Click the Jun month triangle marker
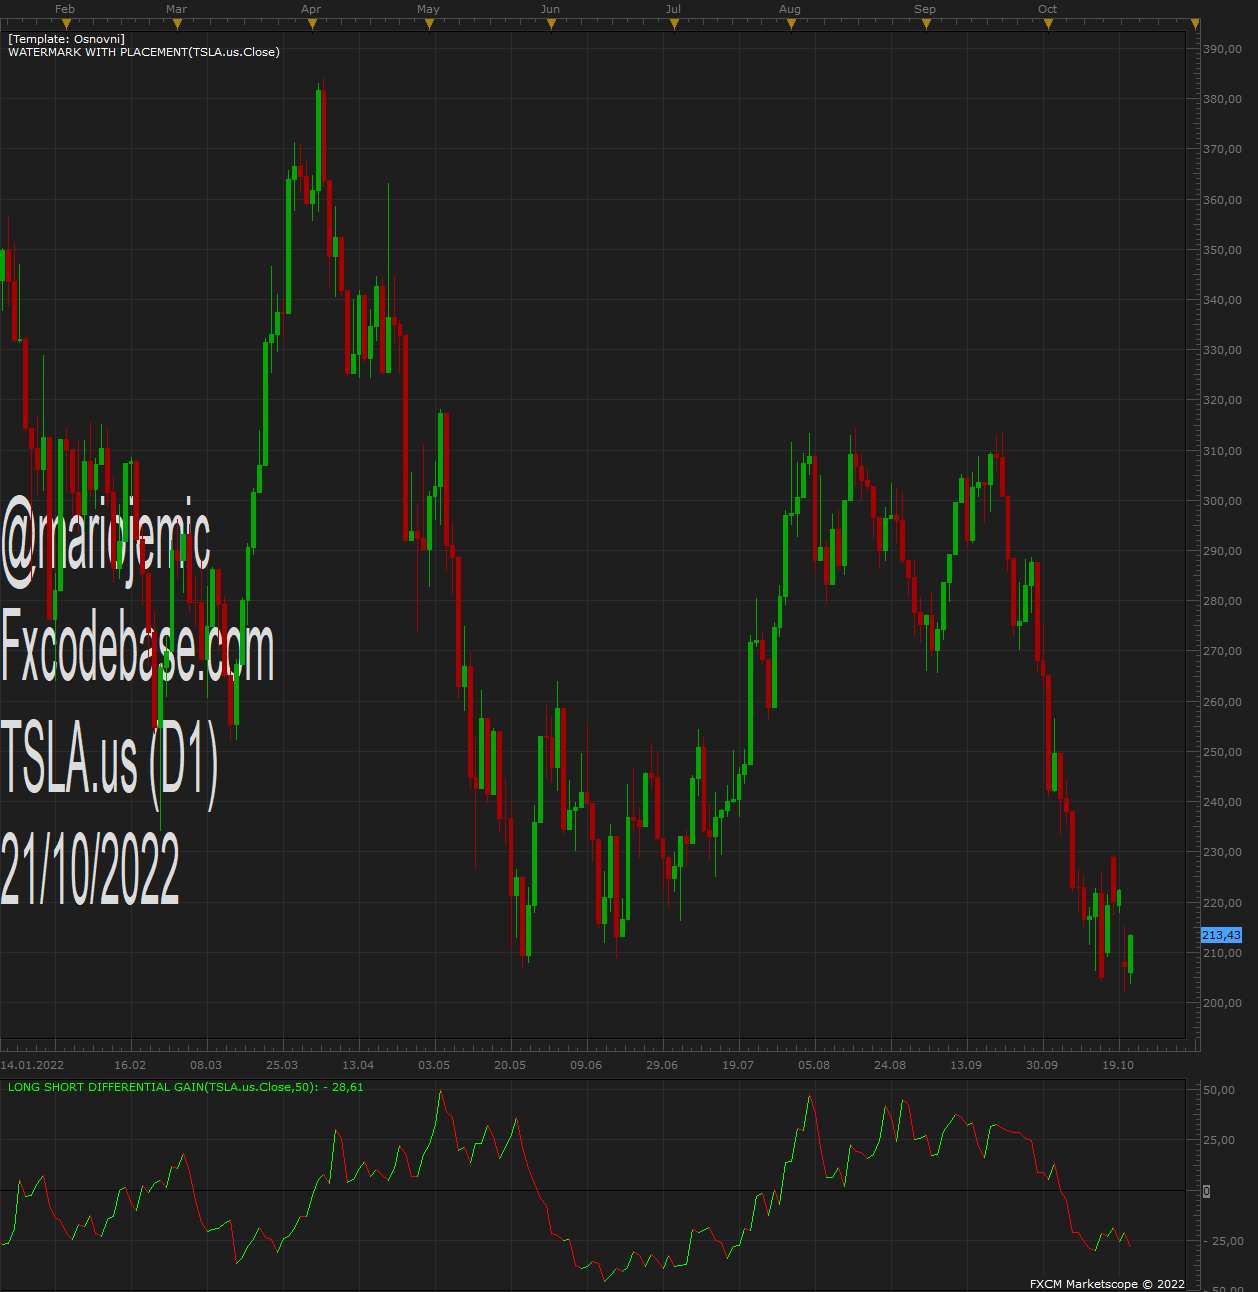The height and width of the screenshot is (1292, 1258). [x=551, y=24]
